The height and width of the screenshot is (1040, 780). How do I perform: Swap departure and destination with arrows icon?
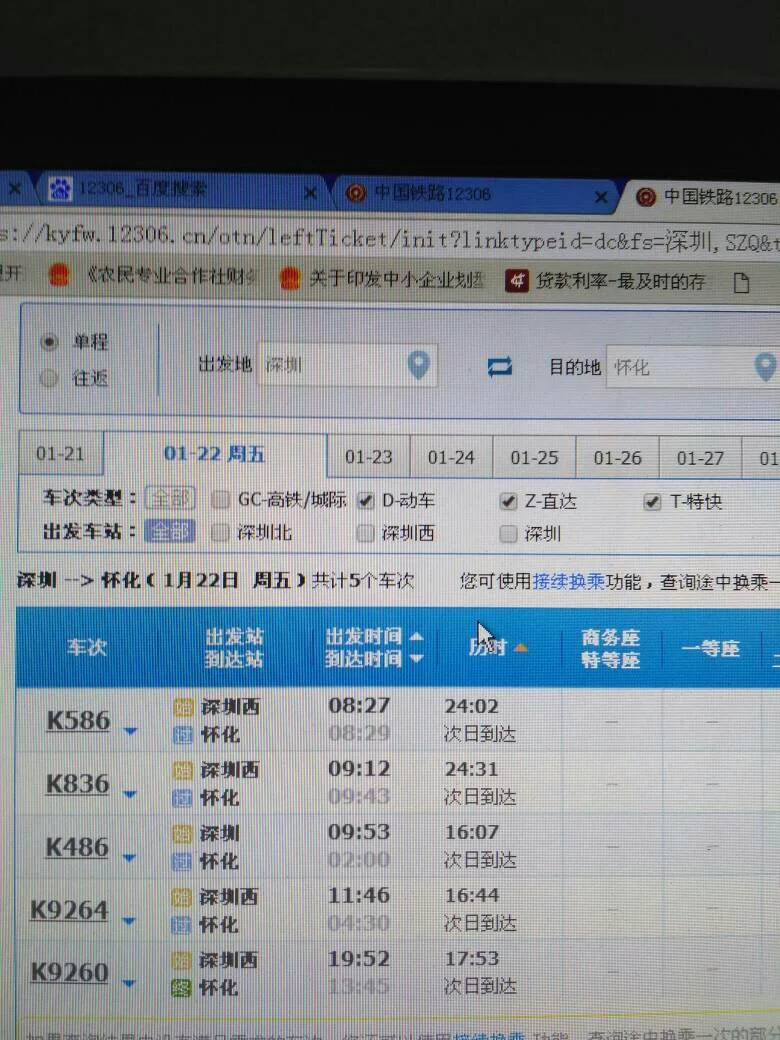(x=499, y=366)
